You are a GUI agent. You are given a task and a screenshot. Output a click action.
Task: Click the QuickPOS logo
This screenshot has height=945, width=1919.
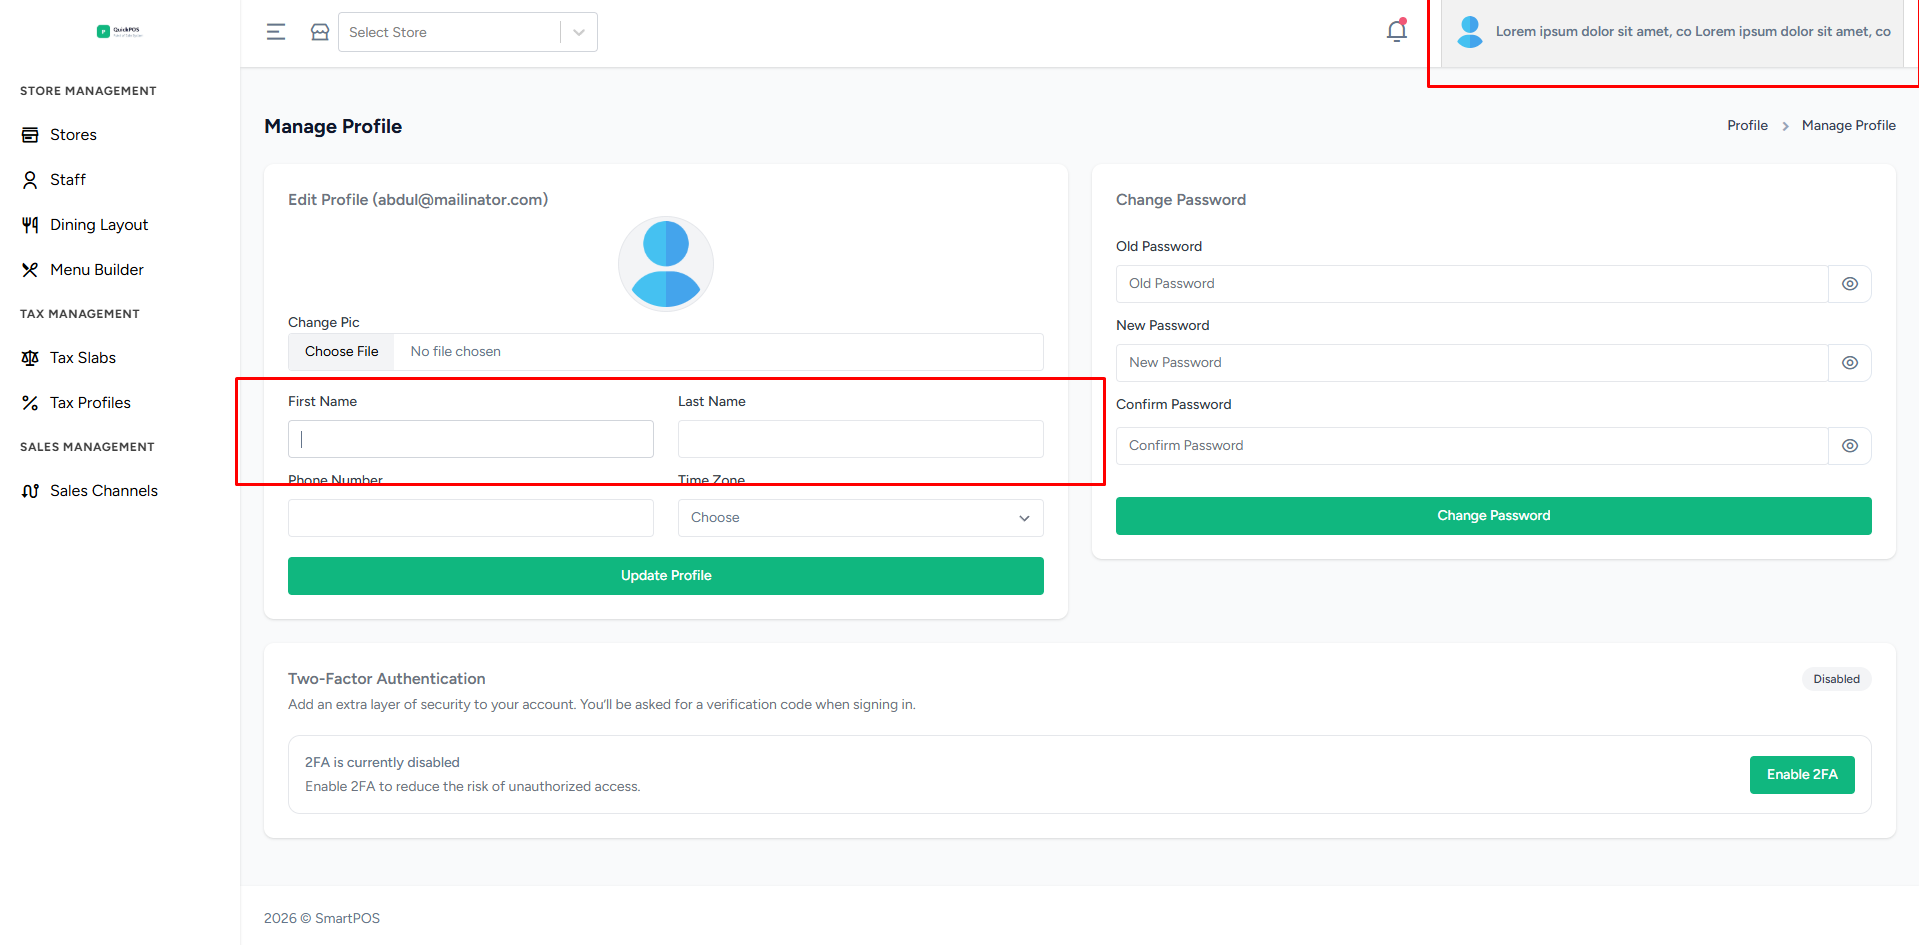point(119,31)
